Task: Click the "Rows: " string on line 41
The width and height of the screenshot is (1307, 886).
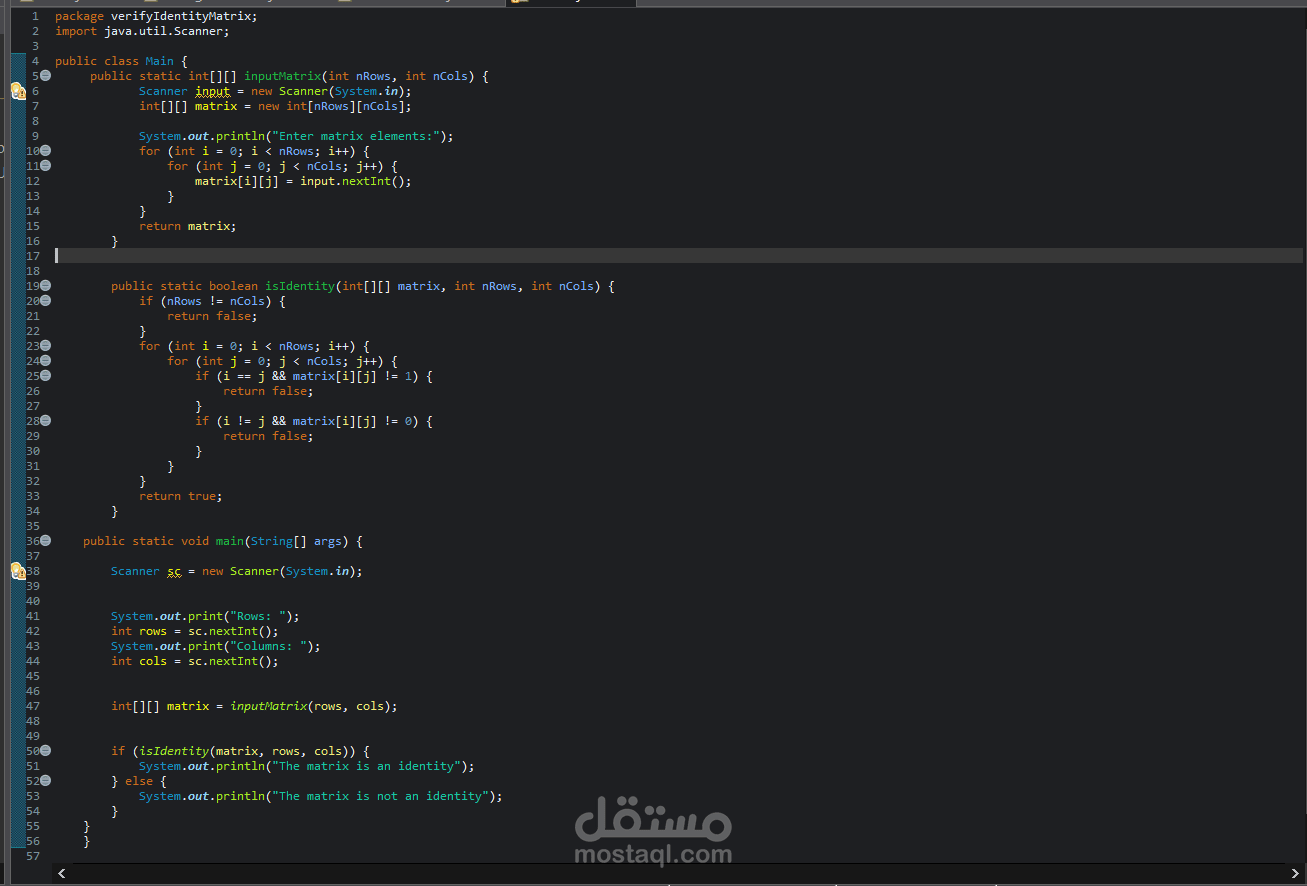Action: pyautogui.click(x=258, y=616)
